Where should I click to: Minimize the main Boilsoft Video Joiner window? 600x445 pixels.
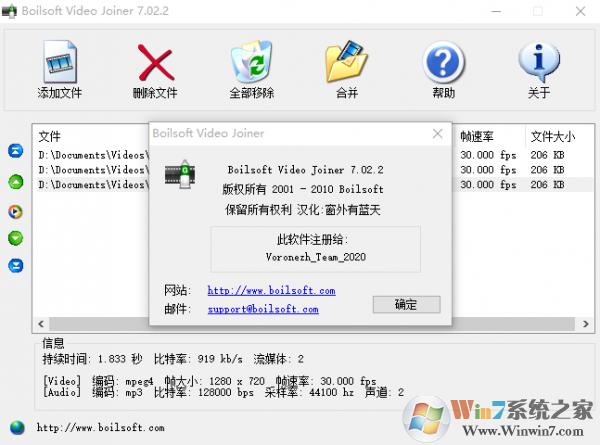click(496, 11)
